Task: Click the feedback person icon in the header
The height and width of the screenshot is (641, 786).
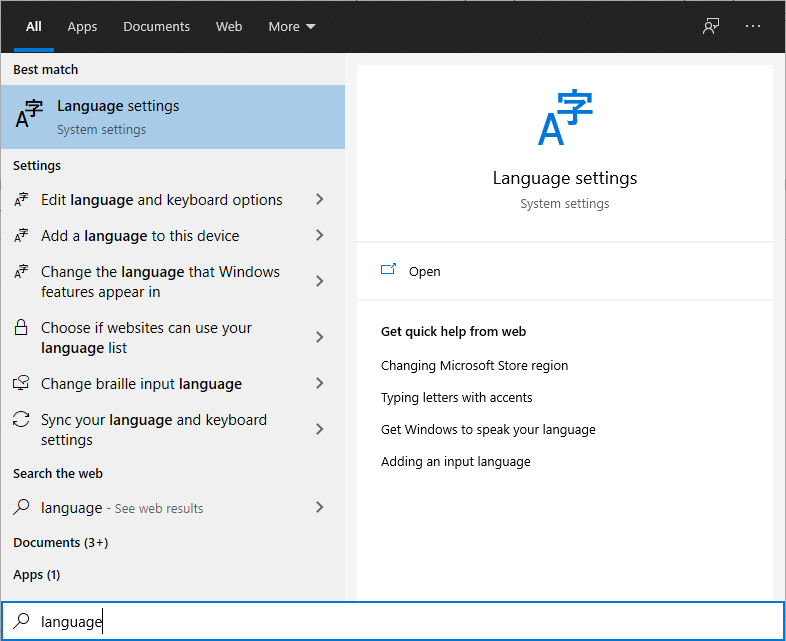Action: point(710,26)
